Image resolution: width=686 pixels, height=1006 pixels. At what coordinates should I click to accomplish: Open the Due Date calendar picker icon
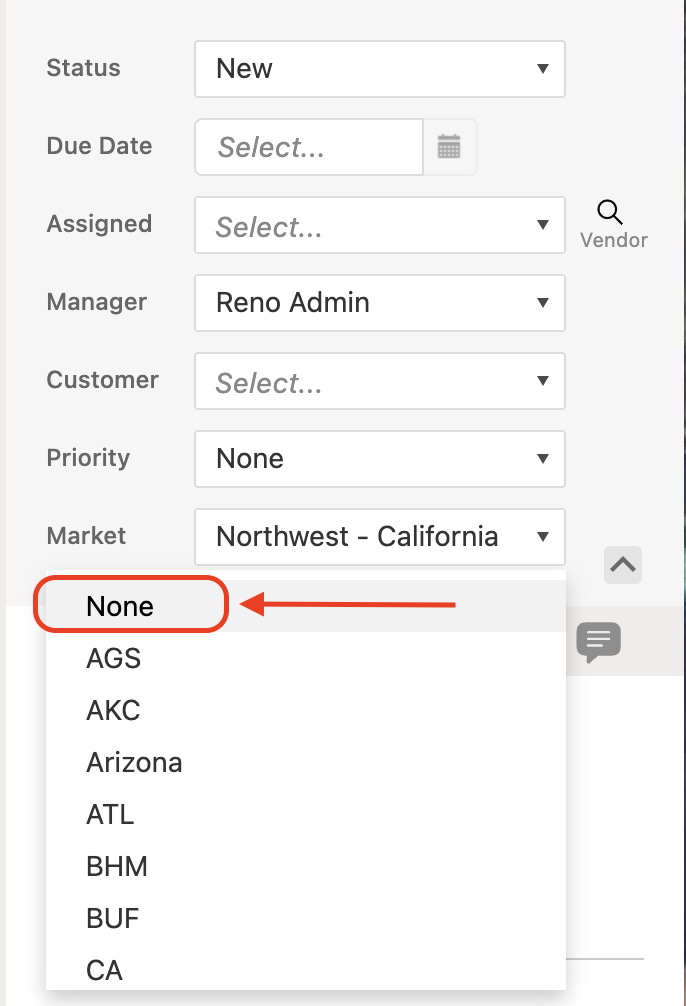click(449, 147)
